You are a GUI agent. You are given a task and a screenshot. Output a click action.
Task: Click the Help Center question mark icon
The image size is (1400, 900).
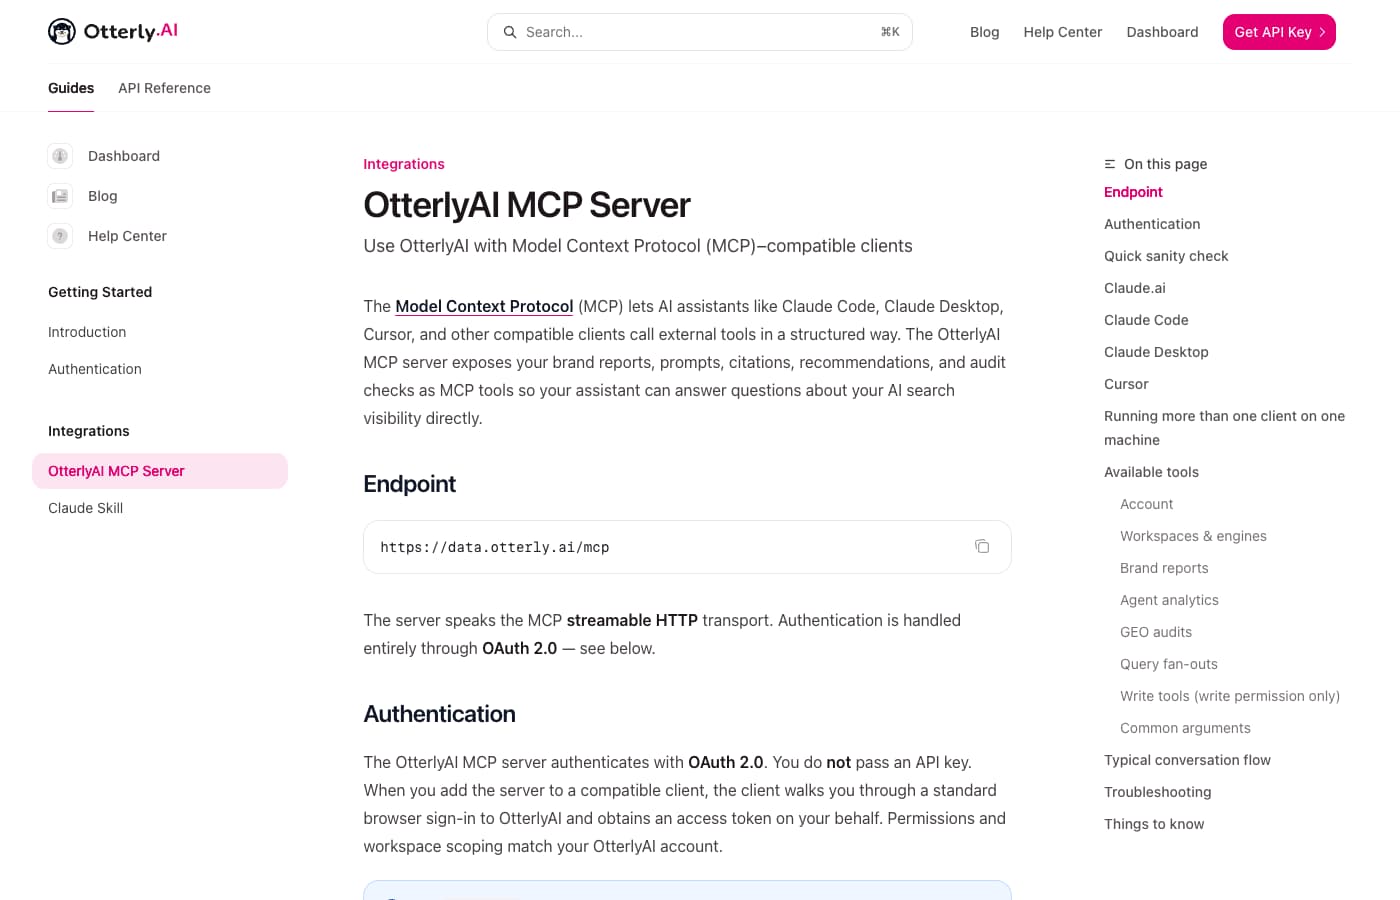[60, 236]
